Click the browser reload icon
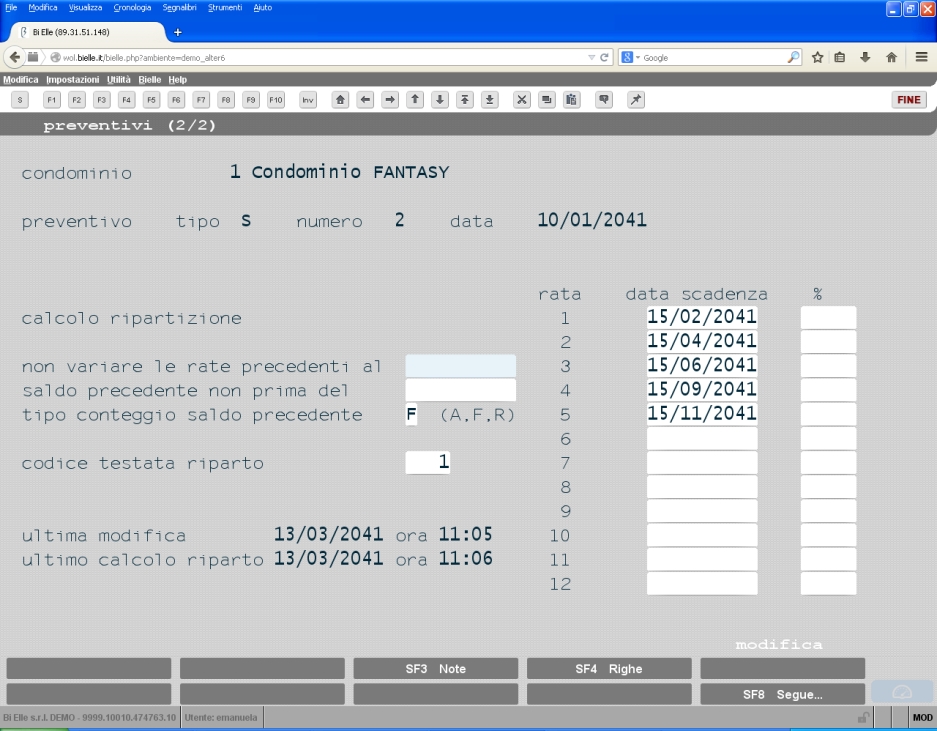 [x=604, y=57]
